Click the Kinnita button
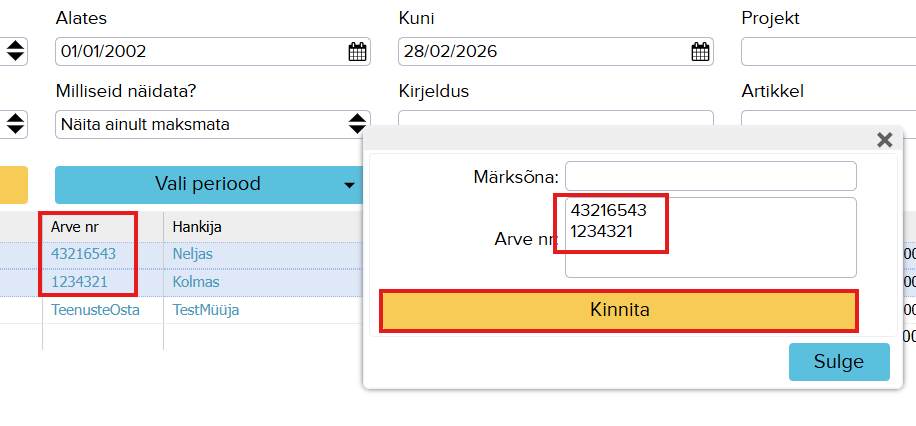Image resolution: width=916 pixels, height=426 pixels. coord(618,310)
